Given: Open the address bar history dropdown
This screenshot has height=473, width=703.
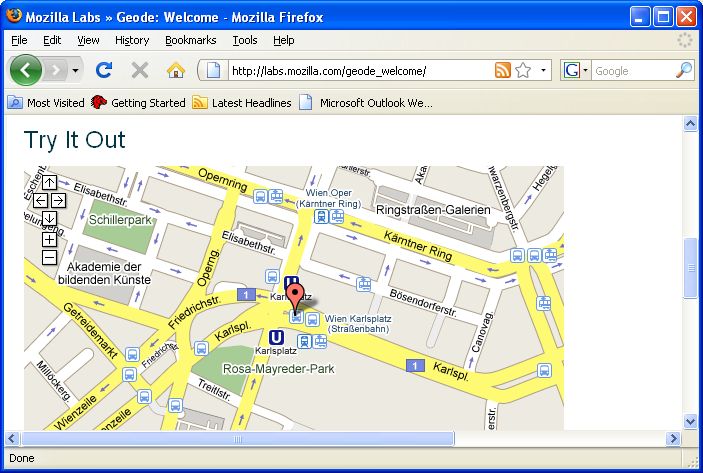Looking at the screenshot, I should (543, 70).
